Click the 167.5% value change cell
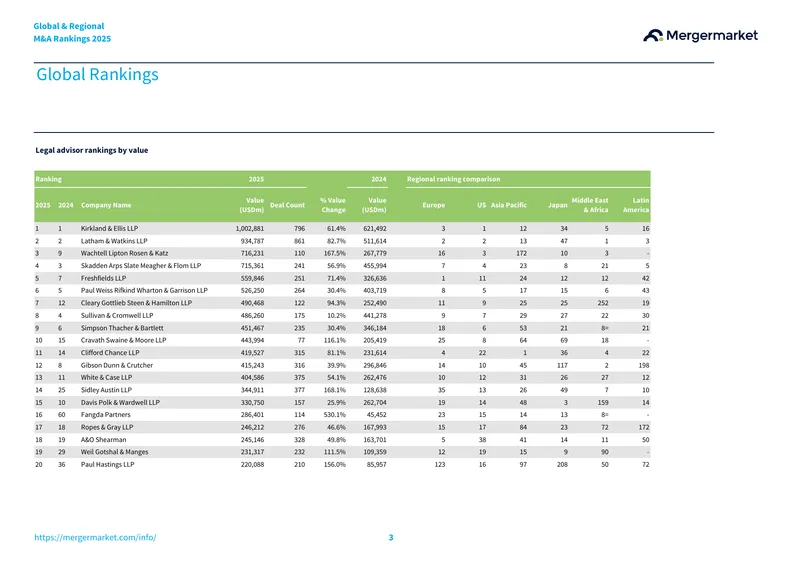800x565 pixels. pos(335,253)
